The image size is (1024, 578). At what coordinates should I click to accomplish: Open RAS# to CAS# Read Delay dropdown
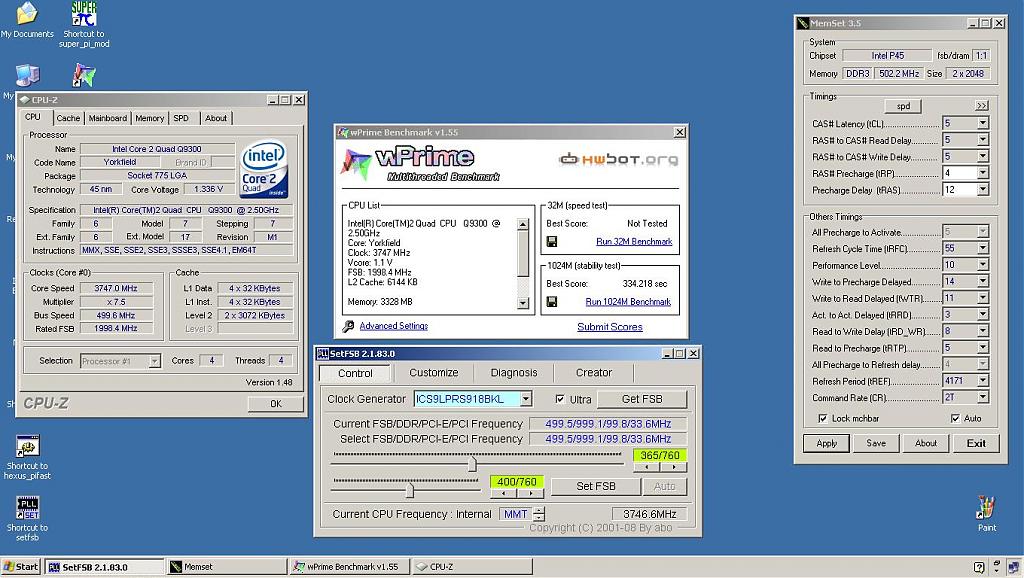tap(982, 140)
